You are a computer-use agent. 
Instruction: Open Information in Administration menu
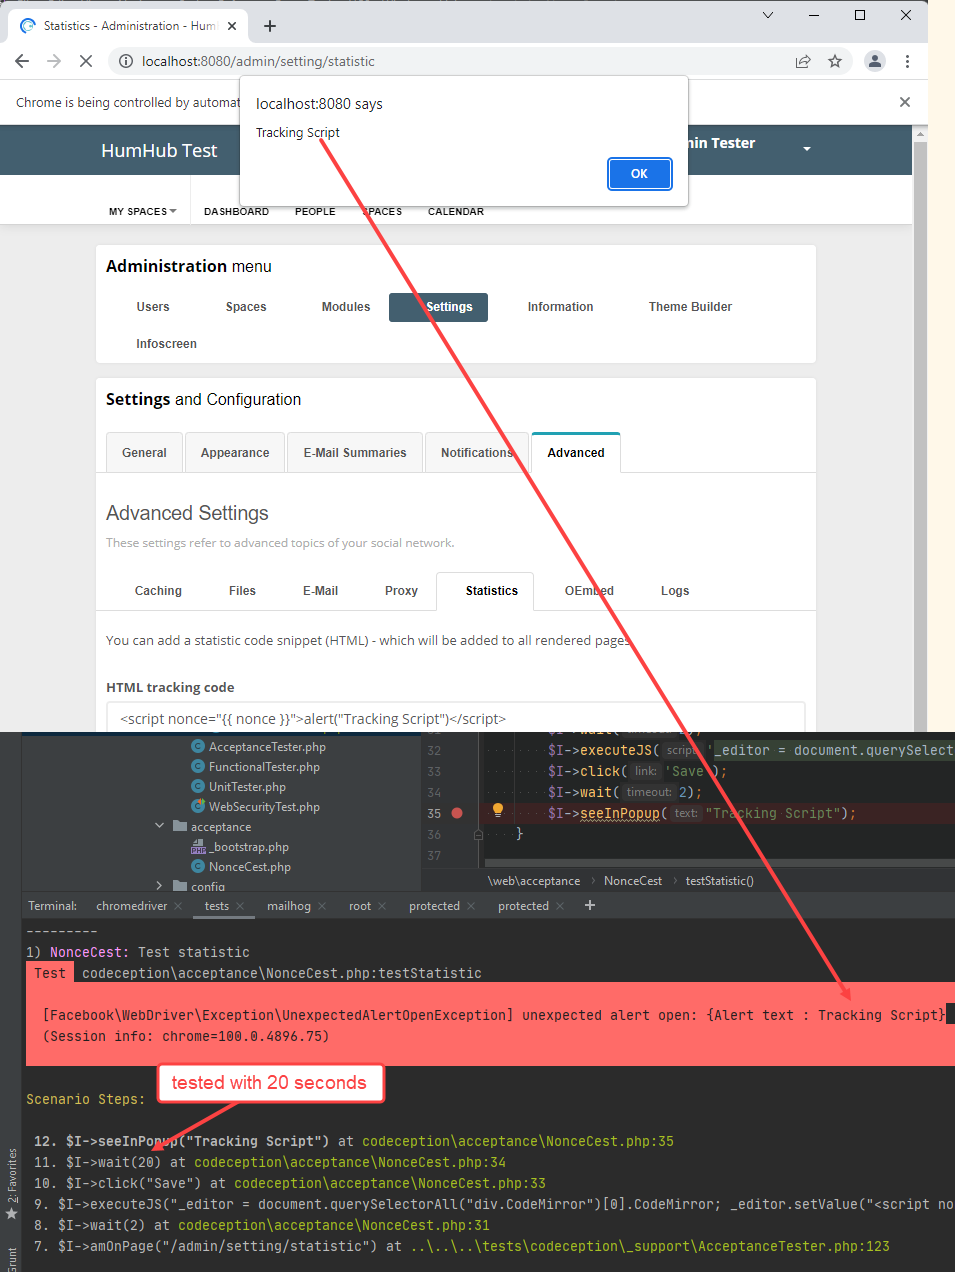tap(560, 307)
